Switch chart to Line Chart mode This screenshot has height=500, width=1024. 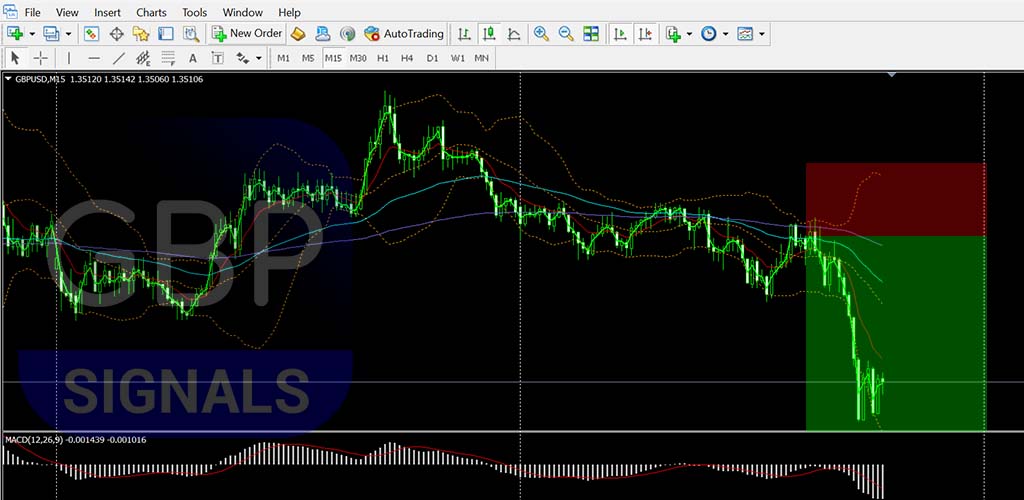(x=514, y=33)
